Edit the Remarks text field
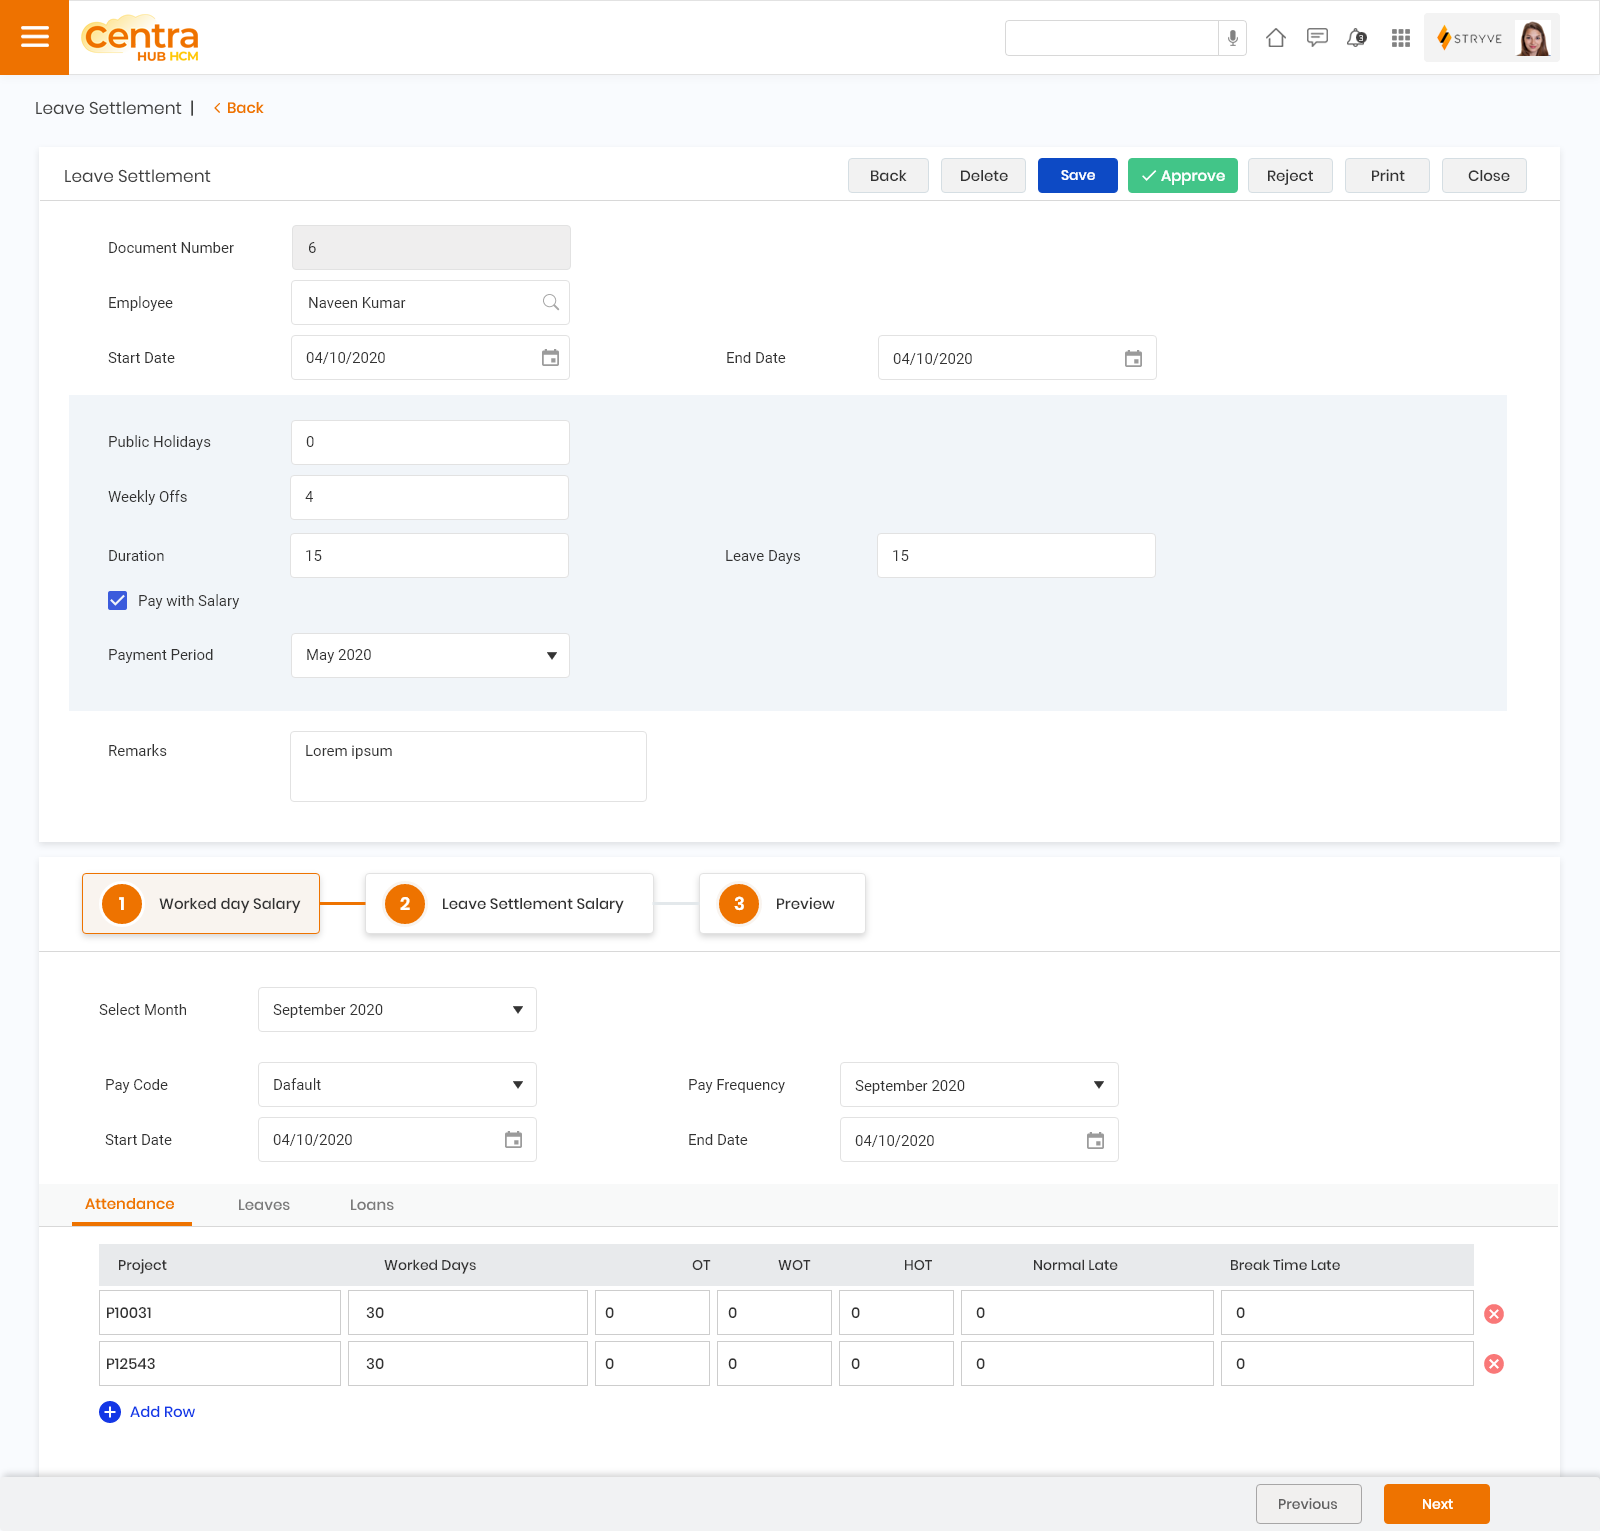This screenshot has width=1600, height=1531. [x=468, y=765]
